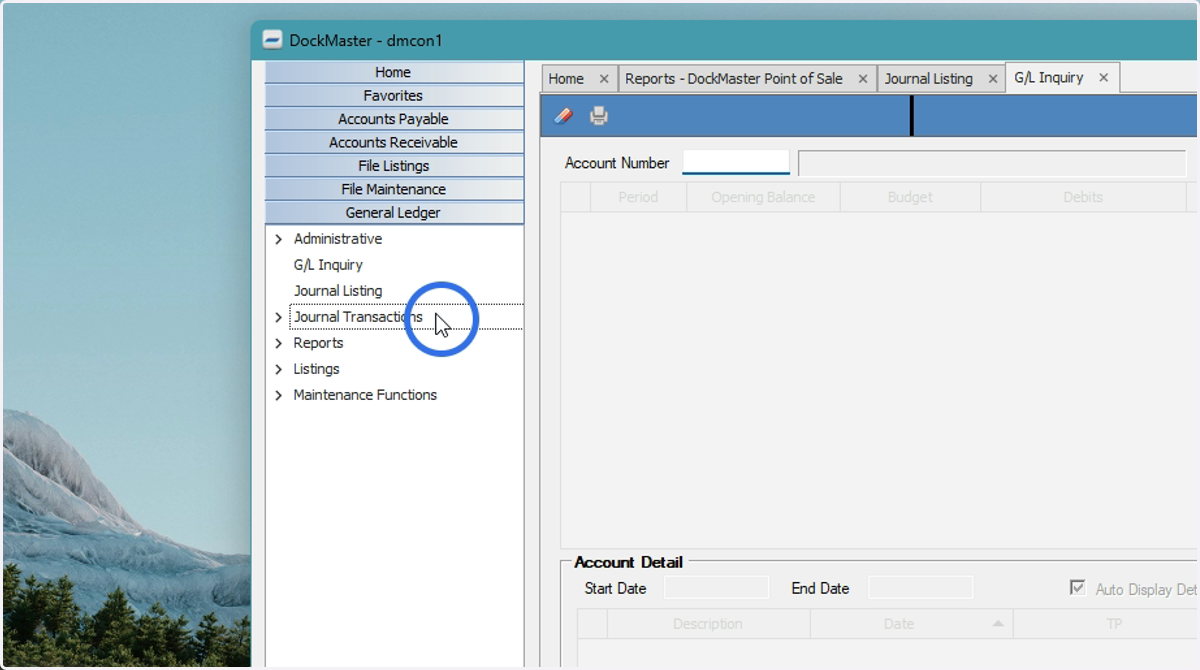This screenshot has height=670, width=1200.
Task: Switch to Reports - DockMaster Point of Sale tab
Action: (734, 79)
